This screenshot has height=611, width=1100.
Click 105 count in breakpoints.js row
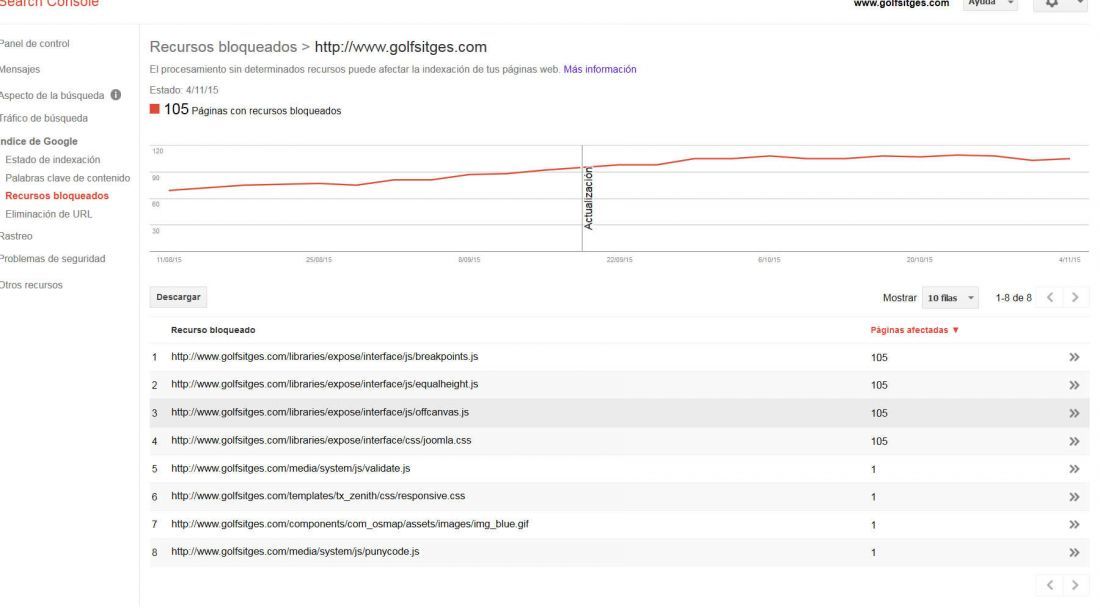879,357
